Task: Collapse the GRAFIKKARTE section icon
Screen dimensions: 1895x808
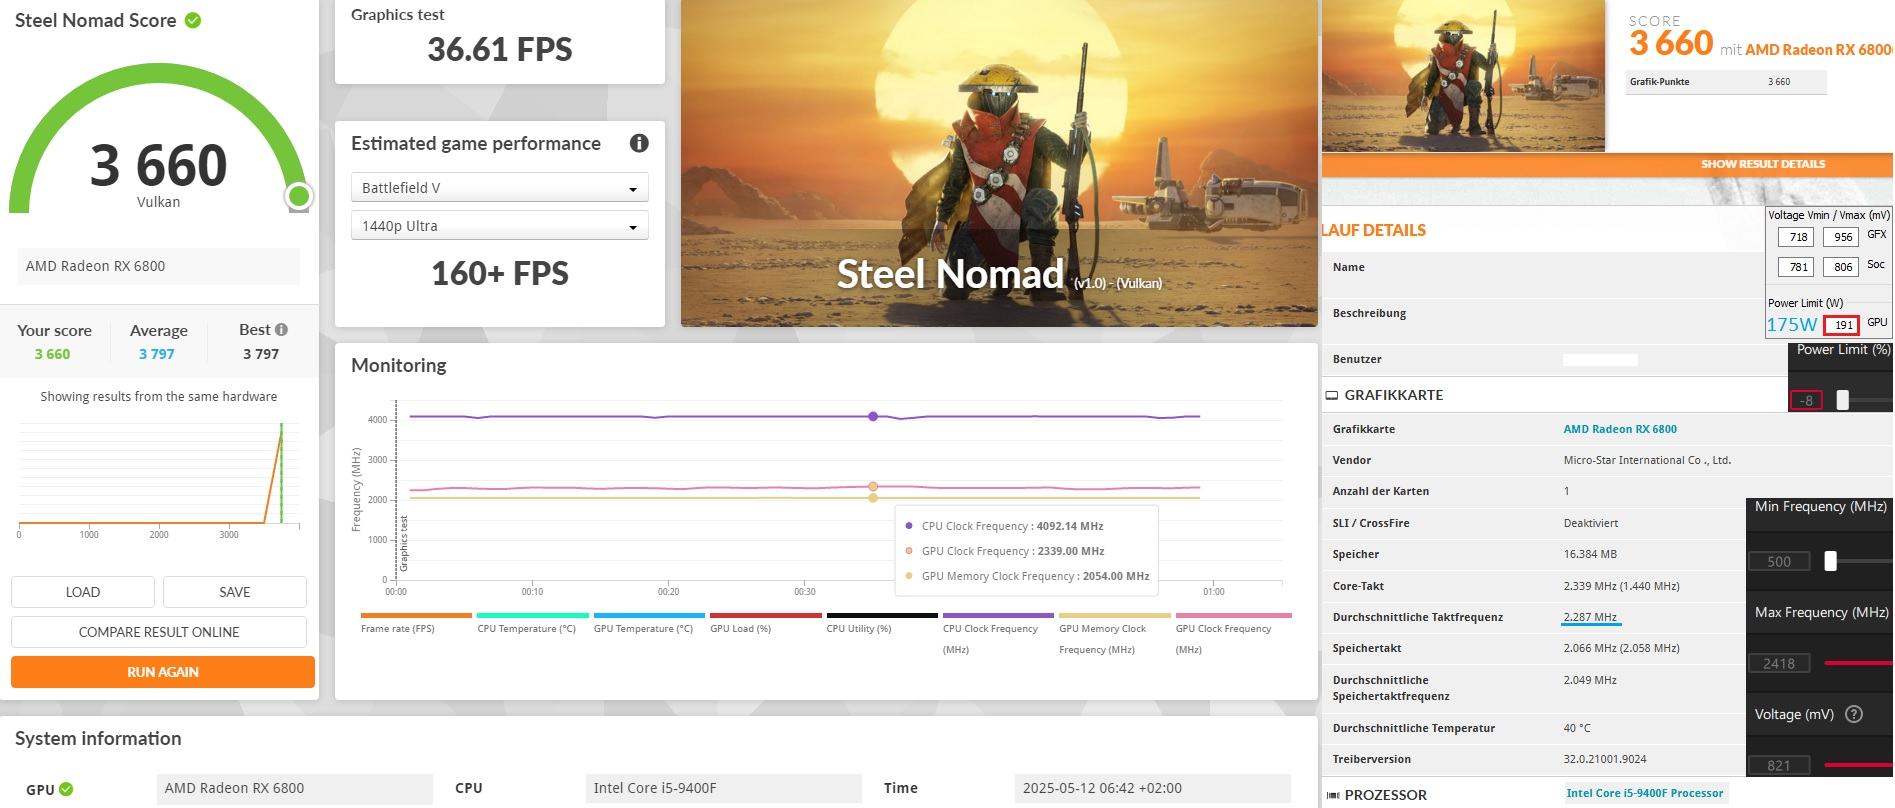Action: coord(1331,395)
